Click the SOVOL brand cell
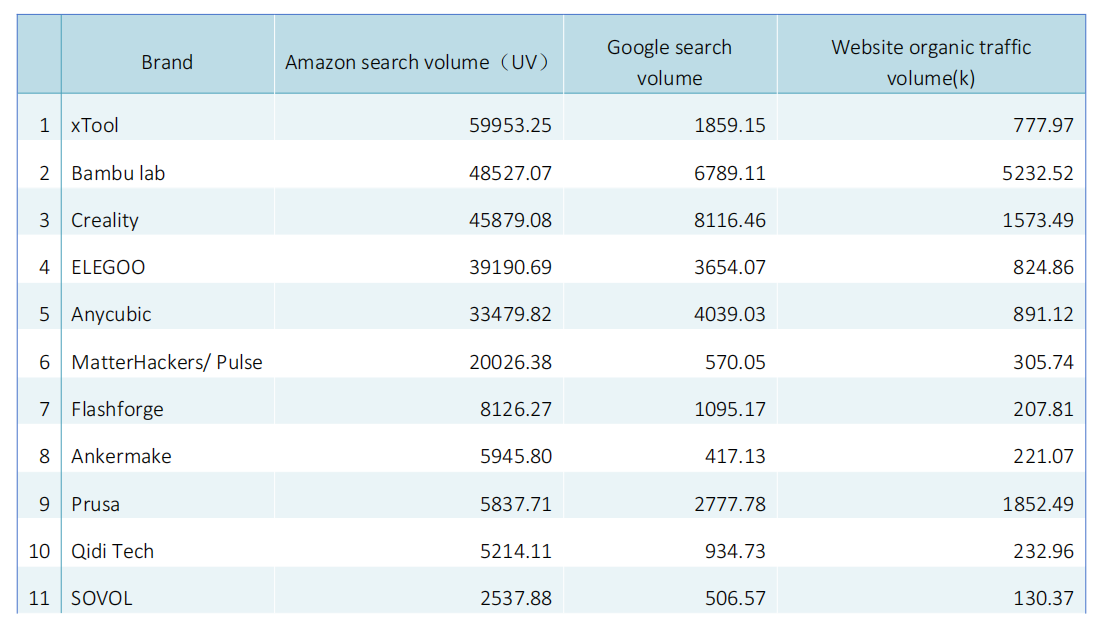1098x626 pixels. pyautogui.click(x=101, y=598)
